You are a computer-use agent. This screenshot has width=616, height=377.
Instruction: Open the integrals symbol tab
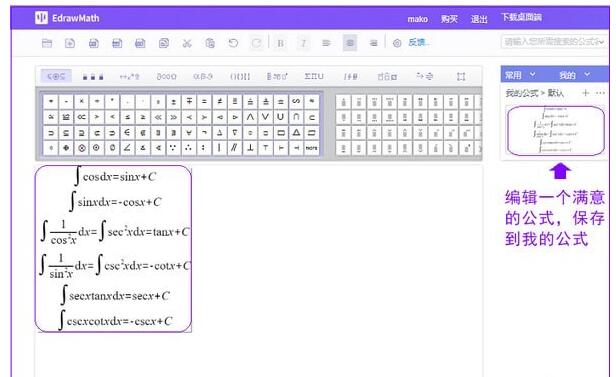tap(350, 77)
